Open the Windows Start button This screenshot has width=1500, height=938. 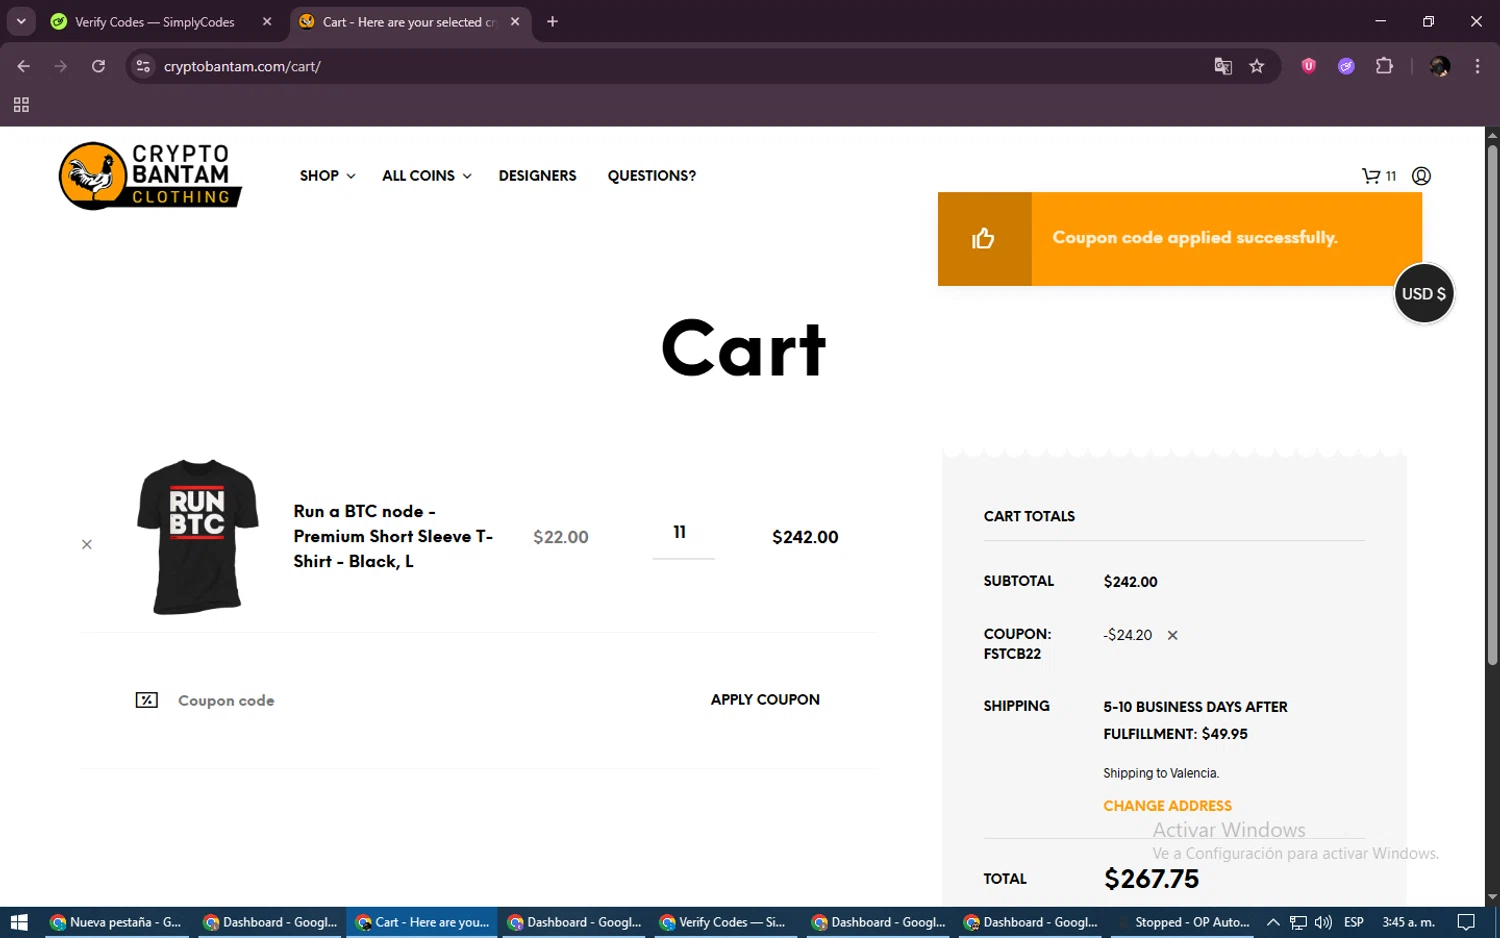click(x=19, y=922)
